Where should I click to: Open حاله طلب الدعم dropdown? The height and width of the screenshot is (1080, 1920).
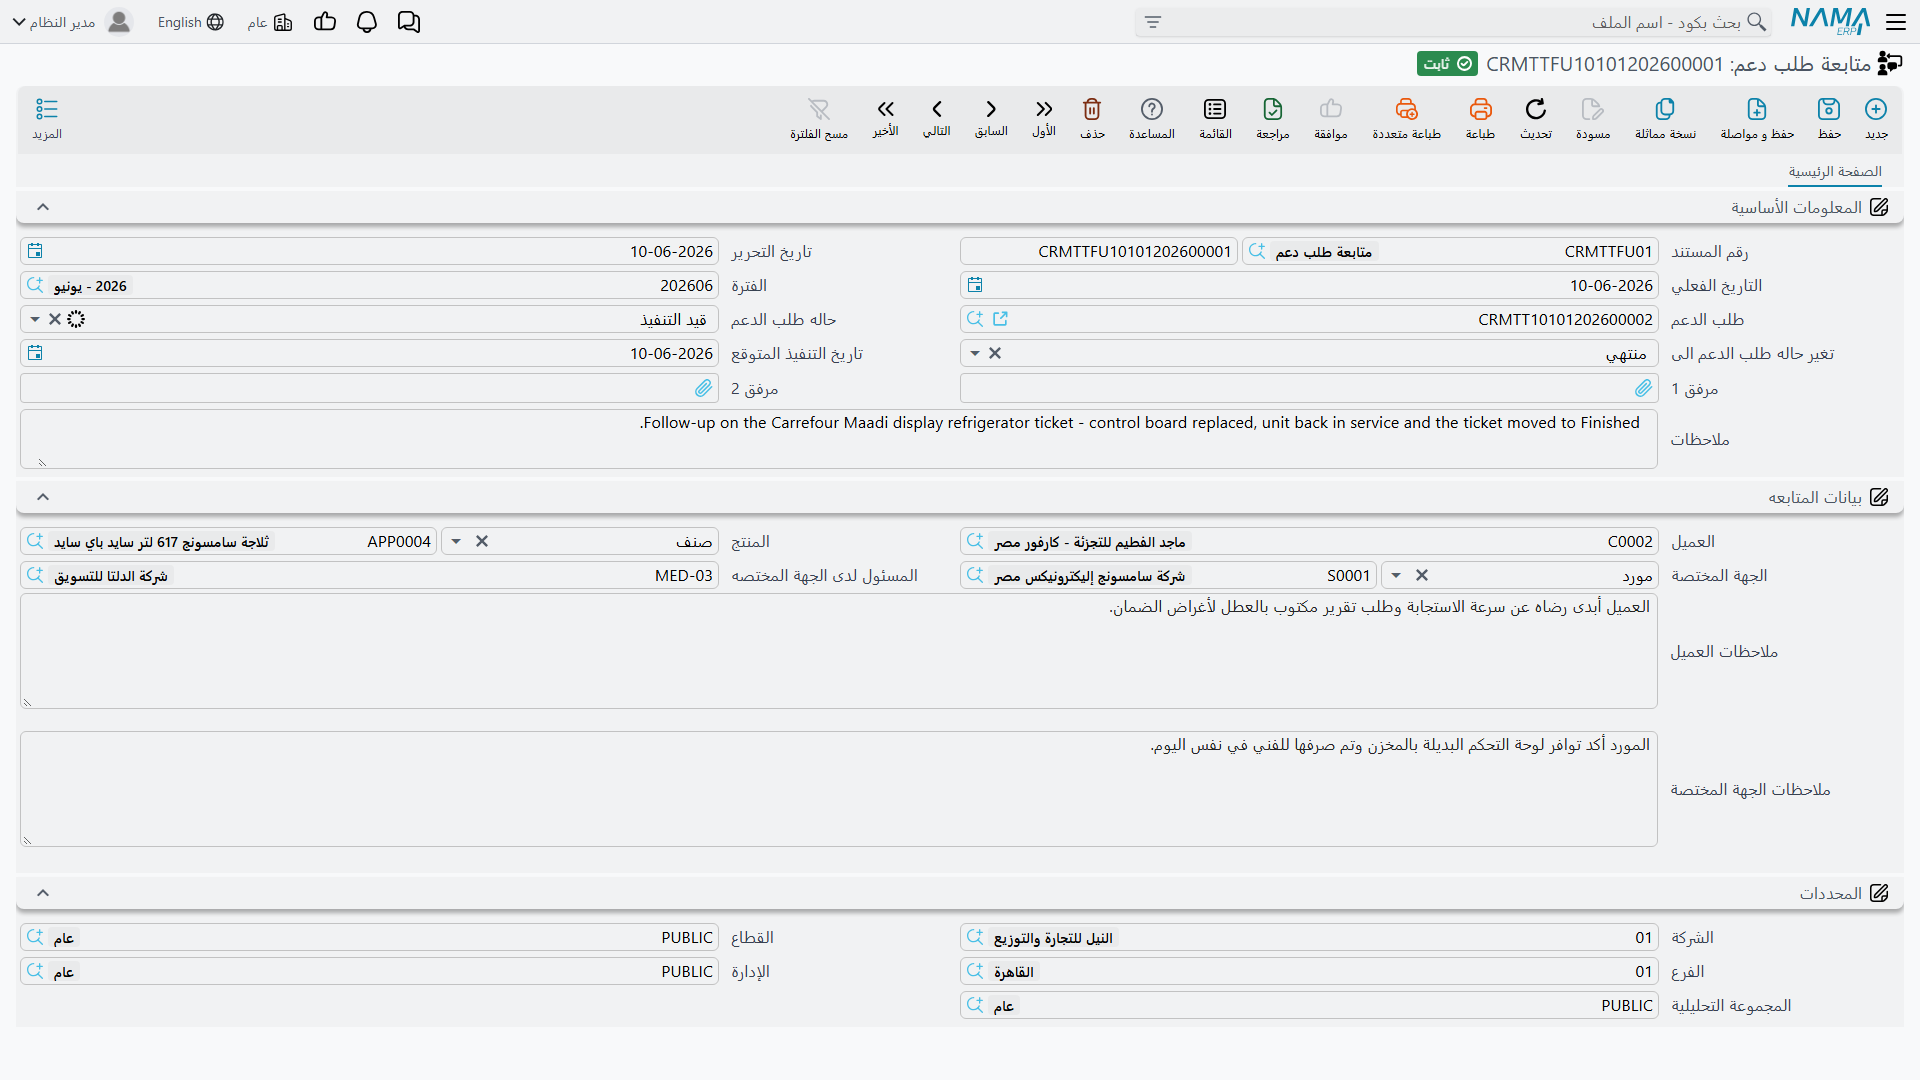35,319
